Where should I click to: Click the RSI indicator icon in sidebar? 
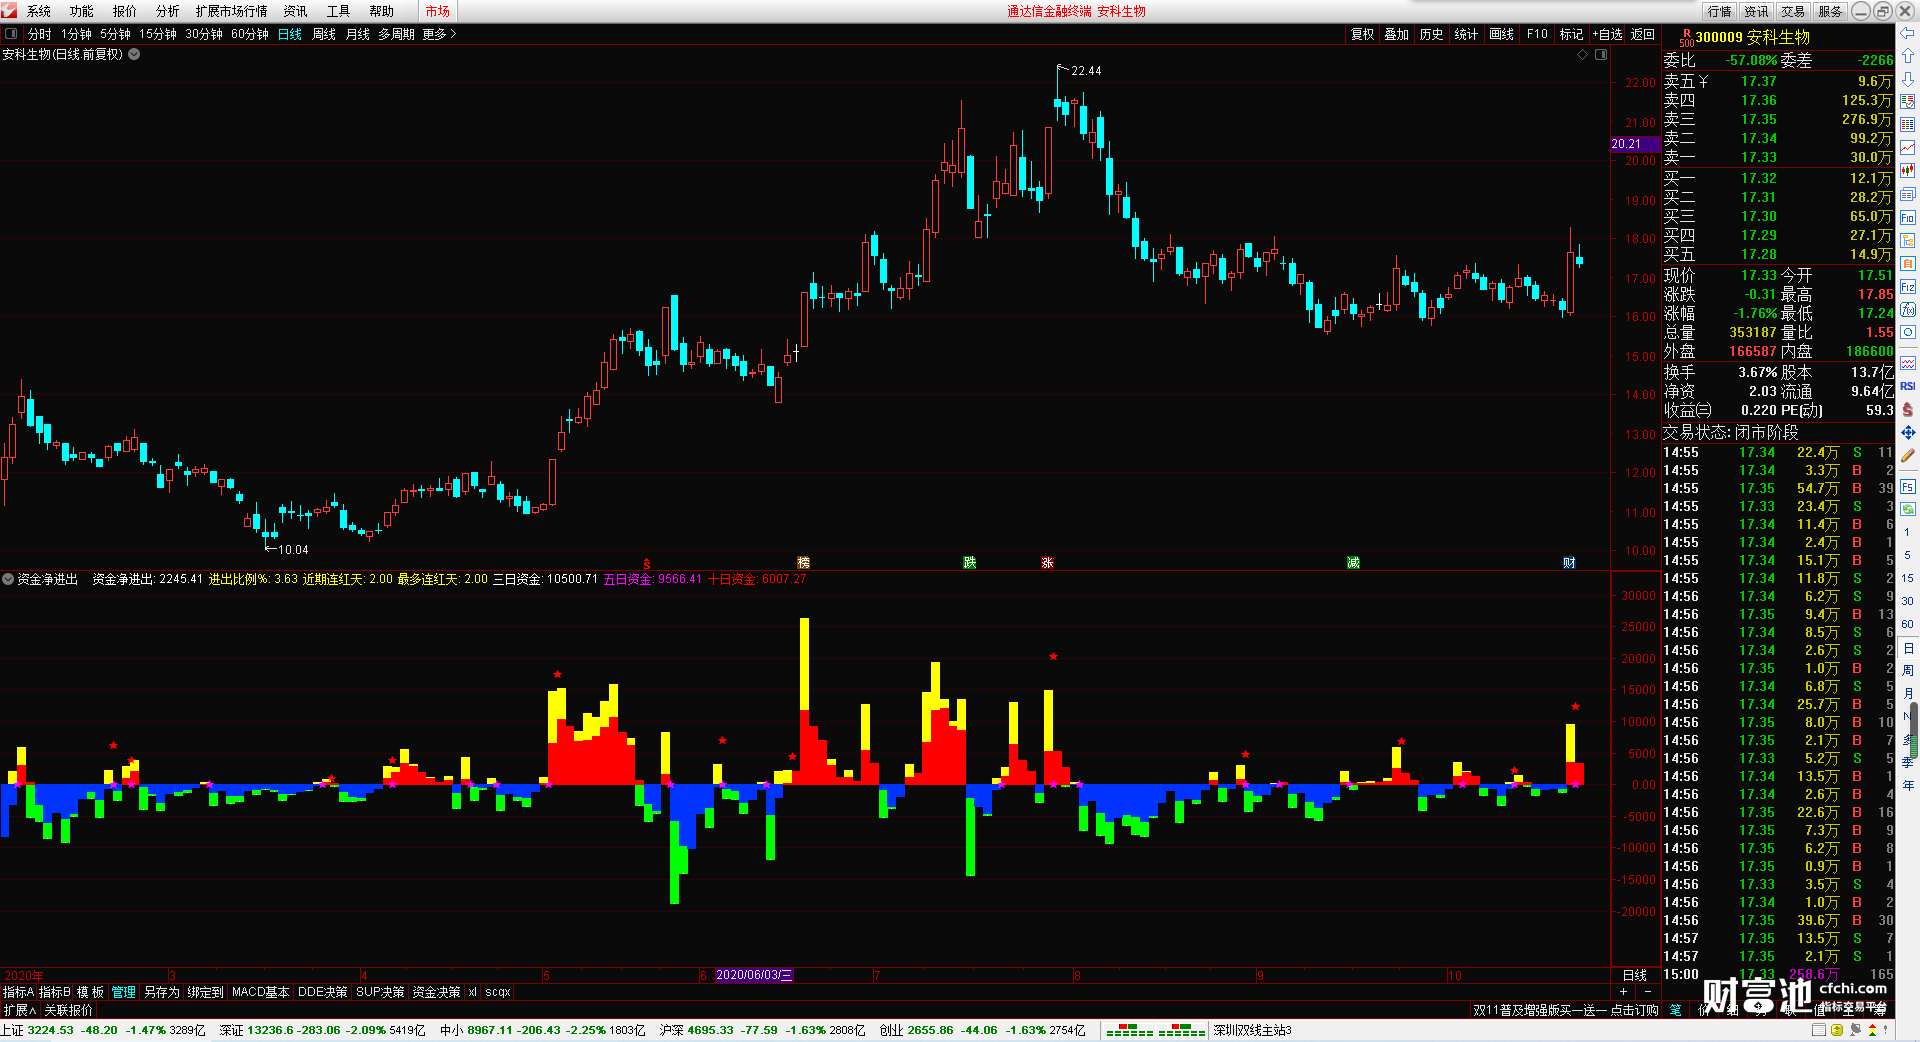coord(1908,386)
